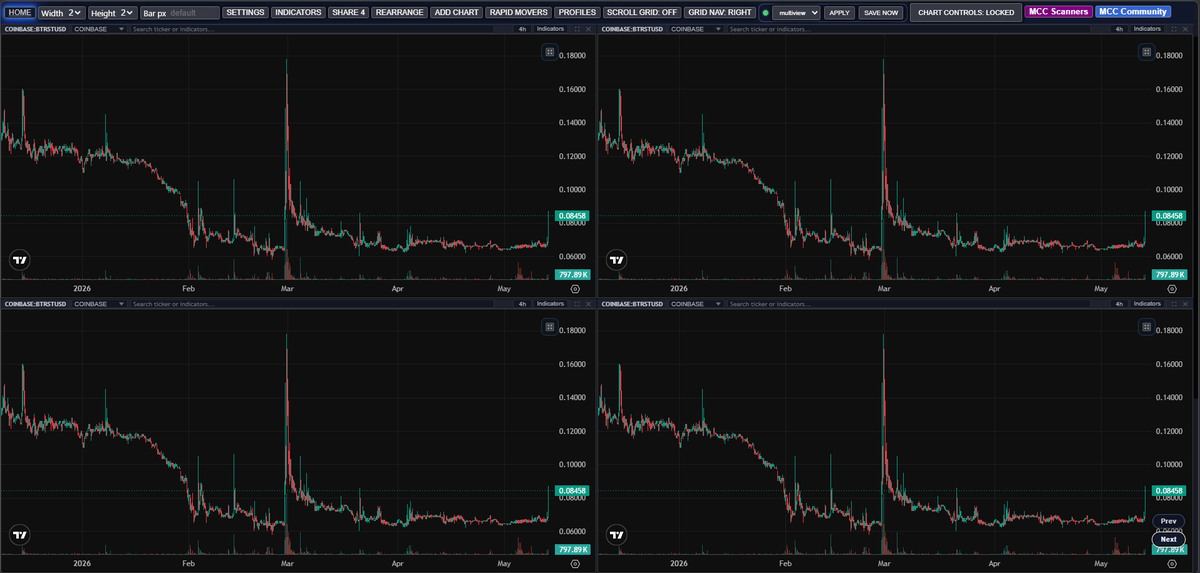Viewport: 1200px width, 573px height.
Task: Click the SHARE 4 button
Action: pyautogui.click(x=348, y=13)
